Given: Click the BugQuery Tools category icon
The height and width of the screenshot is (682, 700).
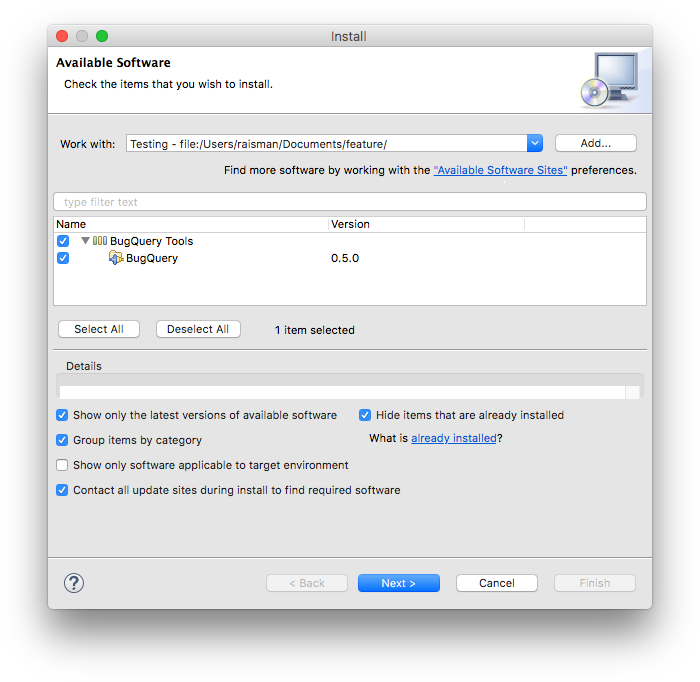Looking at the screenshot, I should pos(100,241).
